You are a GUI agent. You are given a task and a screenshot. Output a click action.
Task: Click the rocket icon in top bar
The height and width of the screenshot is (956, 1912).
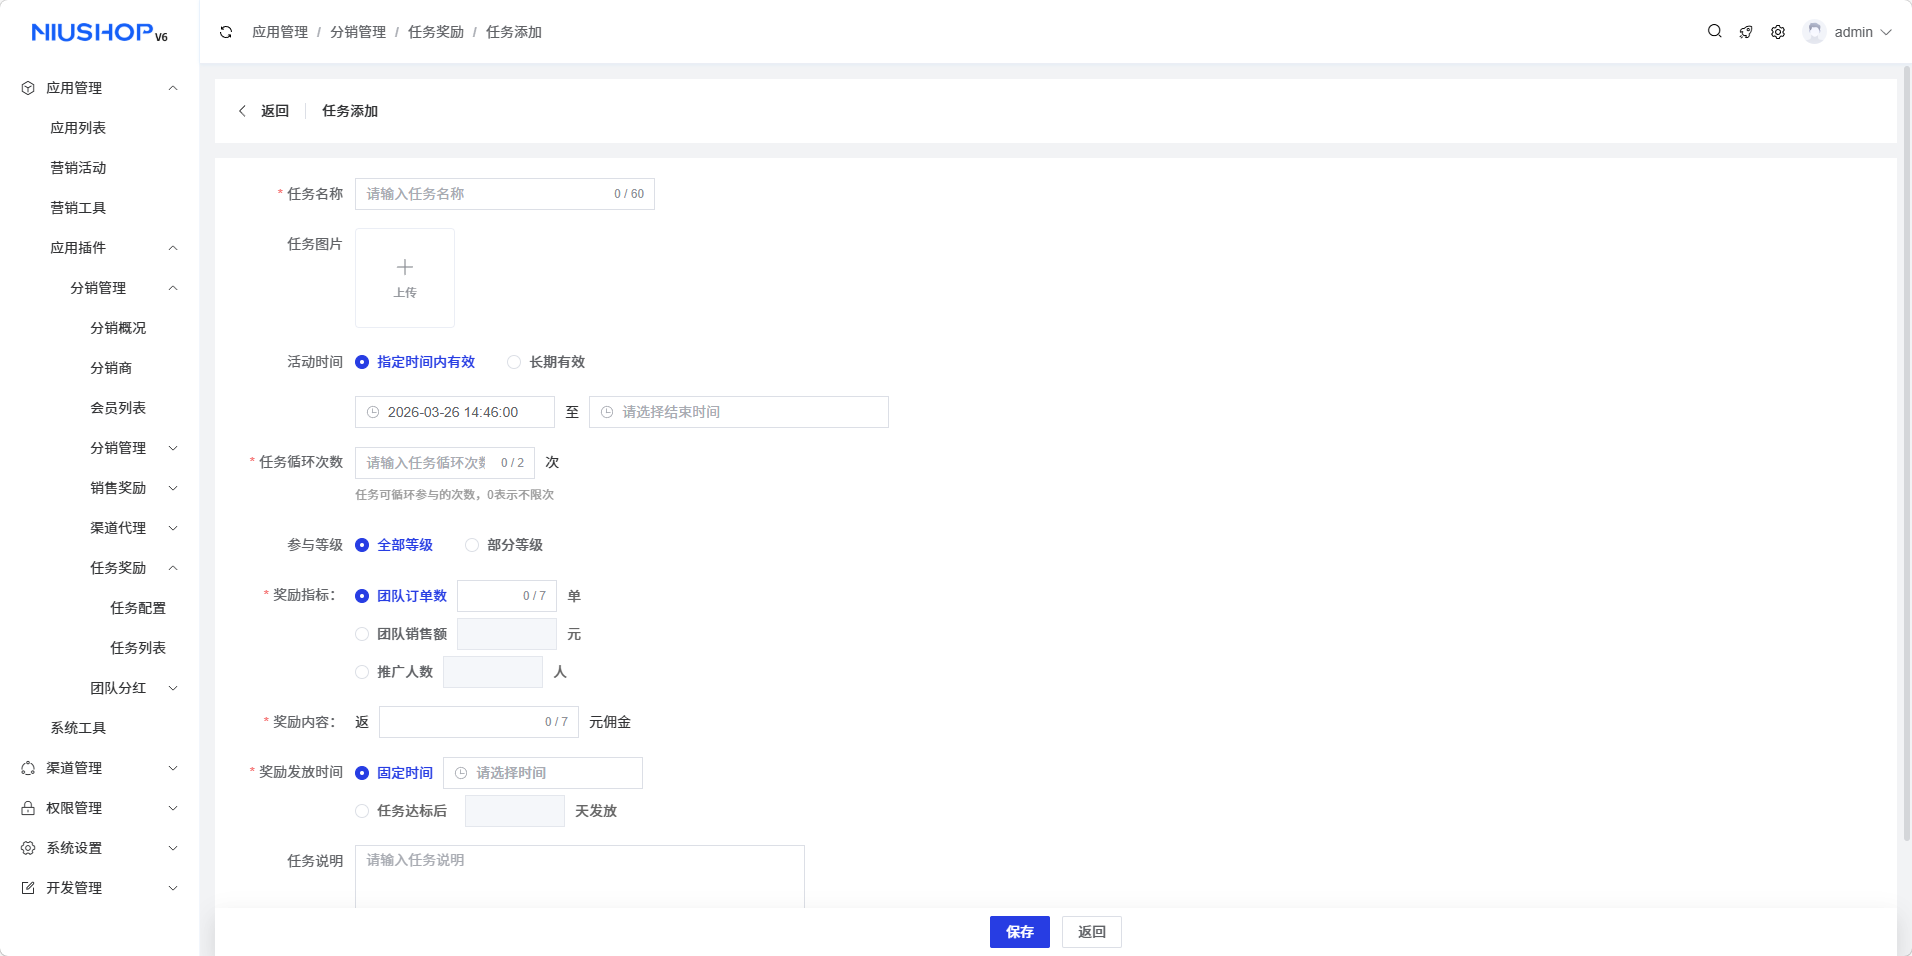1746,32
